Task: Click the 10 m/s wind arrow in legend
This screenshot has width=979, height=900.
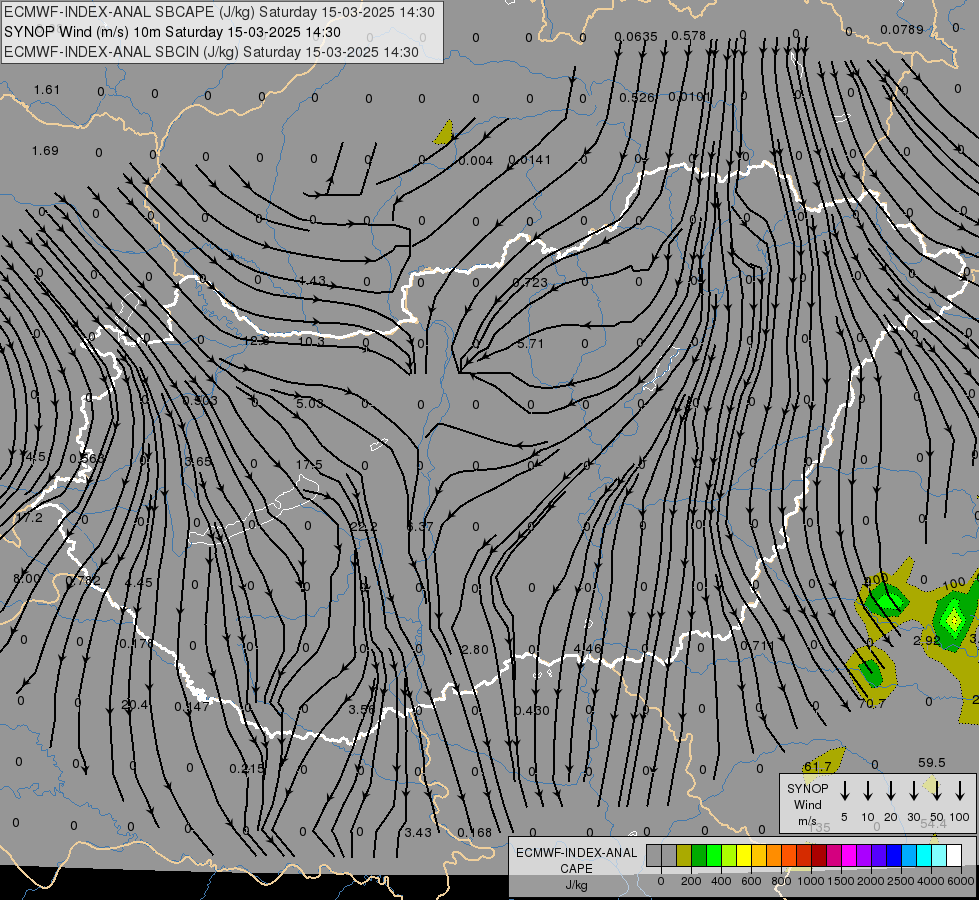Action: 867,791
